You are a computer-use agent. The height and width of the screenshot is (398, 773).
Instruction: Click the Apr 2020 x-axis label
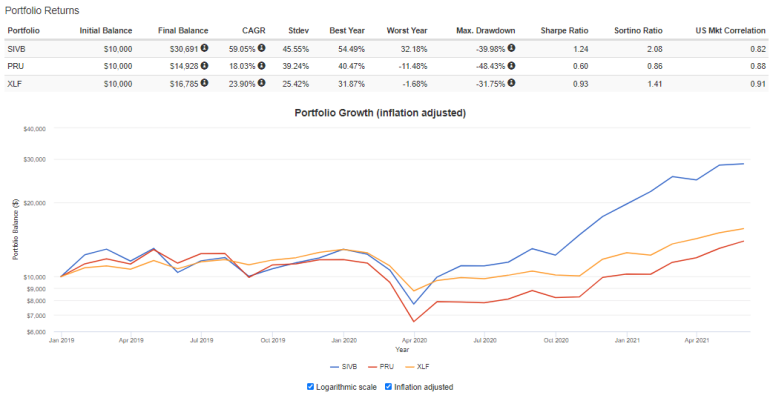[414, 340]
